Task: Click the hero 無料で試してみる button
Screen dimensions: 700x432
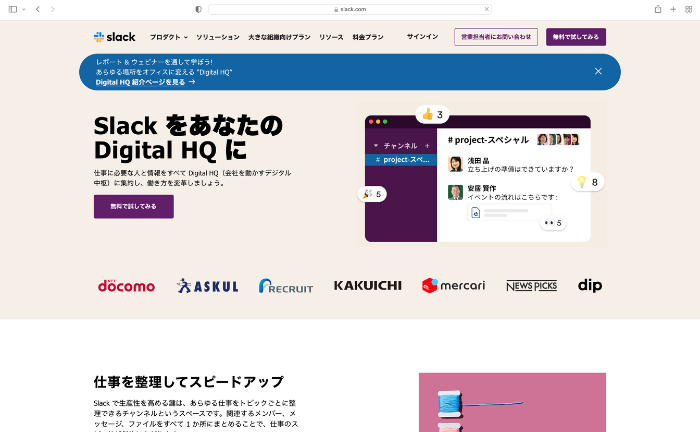Action: click(133, 206)
